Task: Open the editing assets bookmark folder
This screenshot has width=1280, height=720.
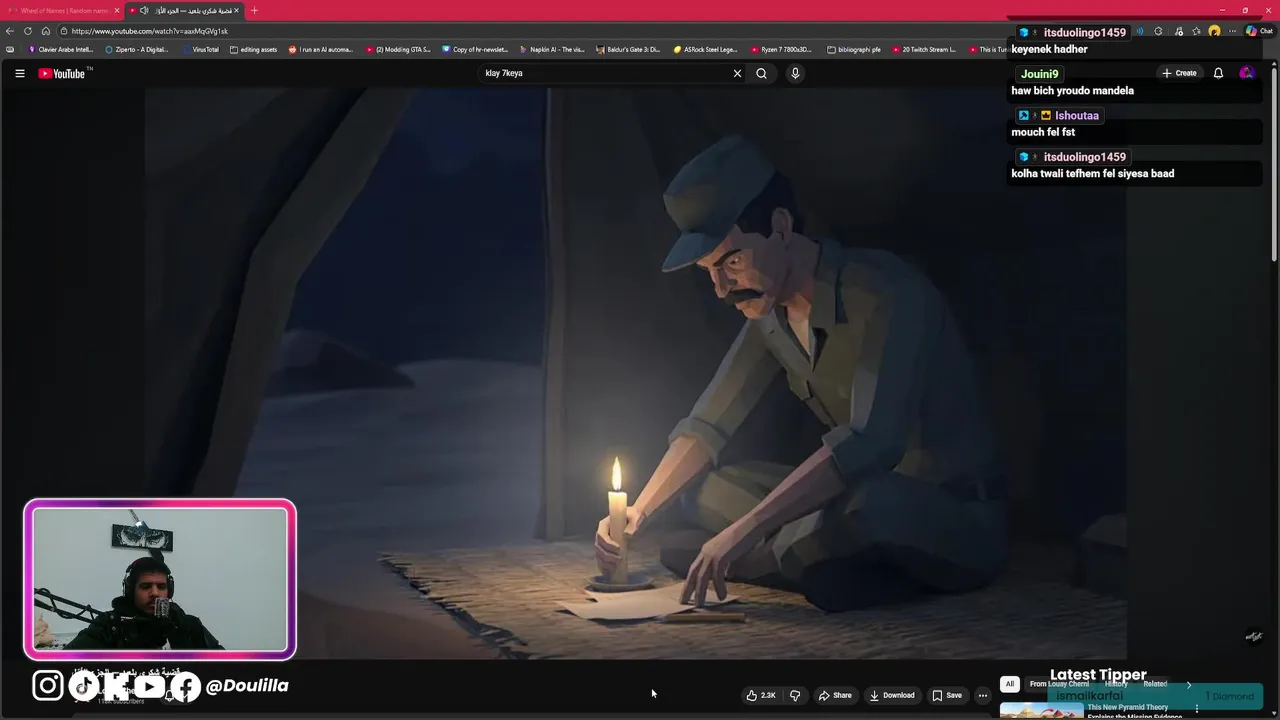Action: tap(253, 49)
